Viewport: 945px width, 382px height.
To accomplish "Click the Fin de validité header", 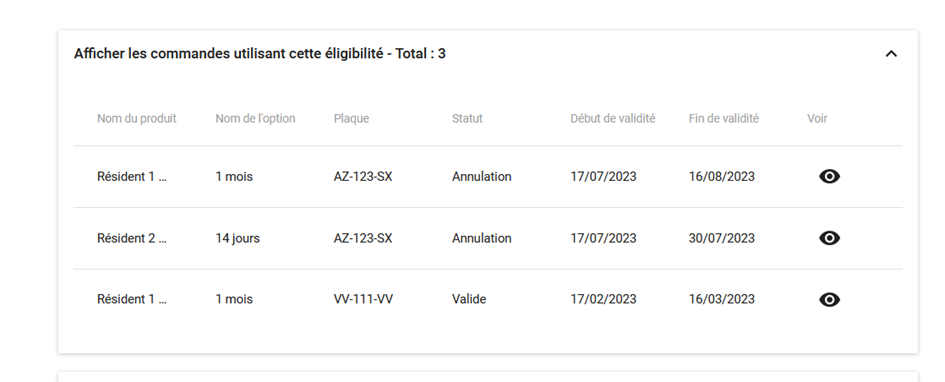I will 724,119.
